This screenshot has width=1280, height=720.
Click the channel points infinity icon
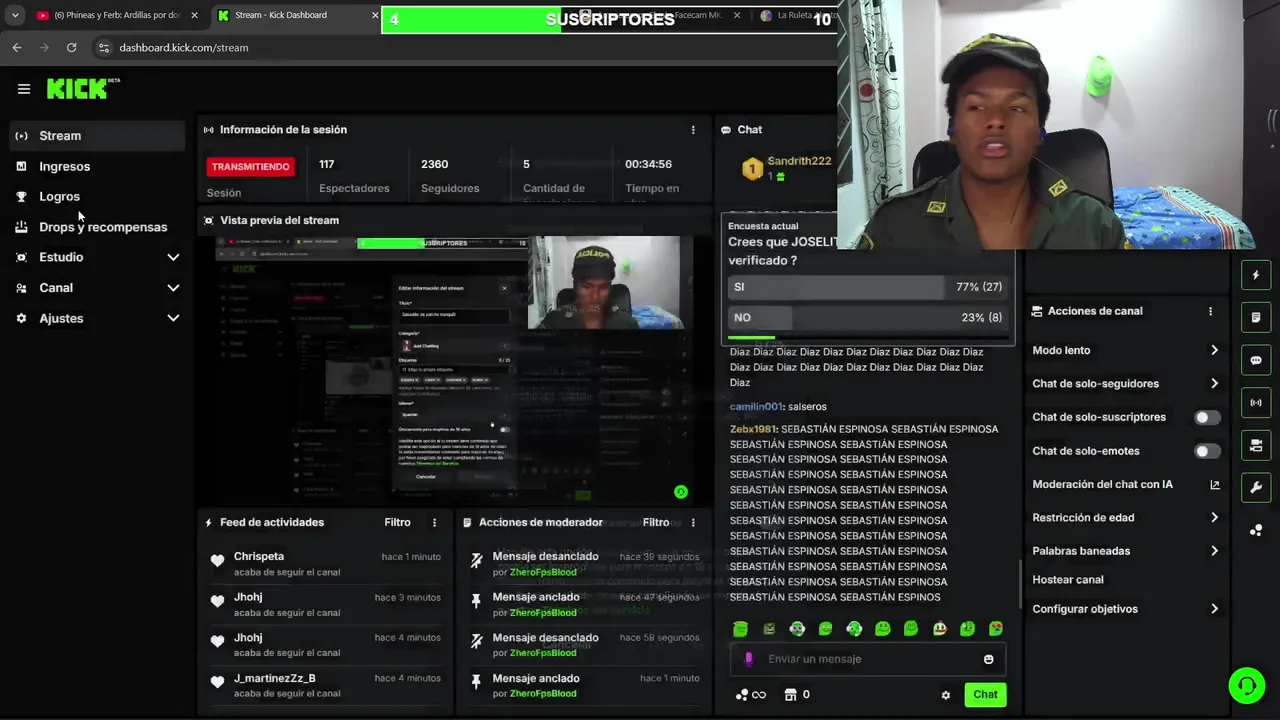(x=750, y=695)
